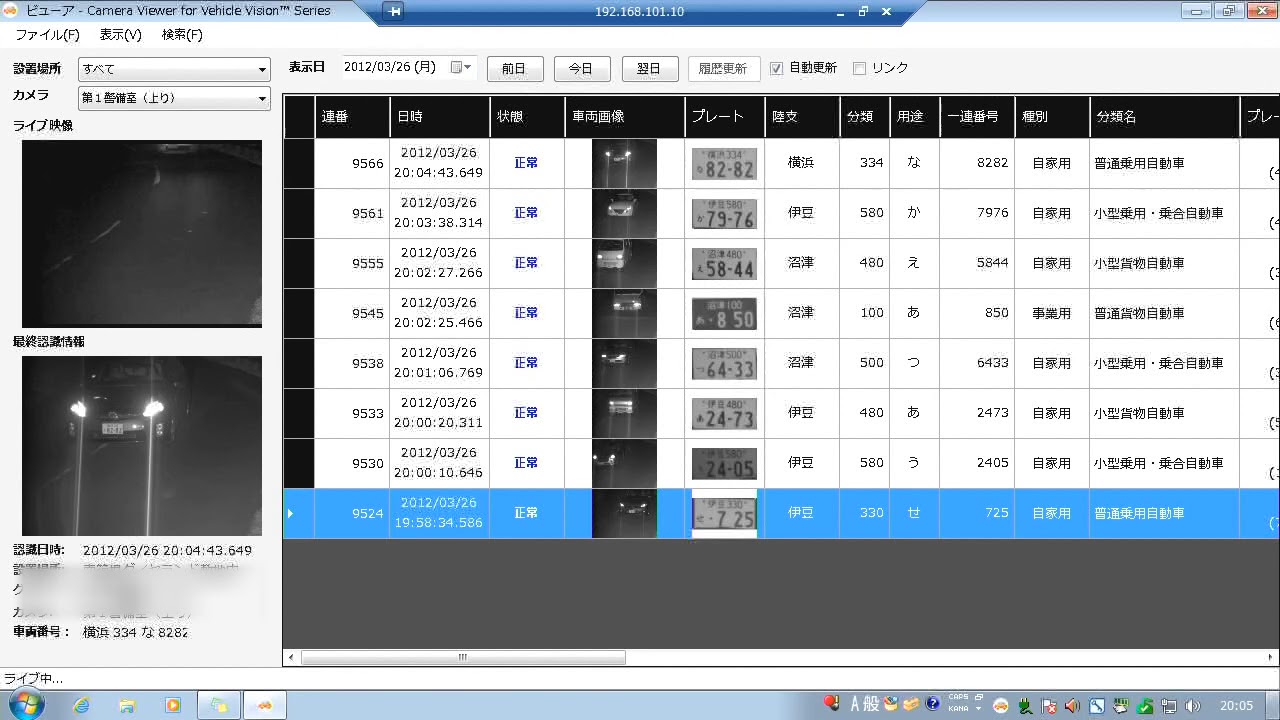
Task: Open the volume speaker tray icon
Action: pyautogui.click(x=1193, y=705)
